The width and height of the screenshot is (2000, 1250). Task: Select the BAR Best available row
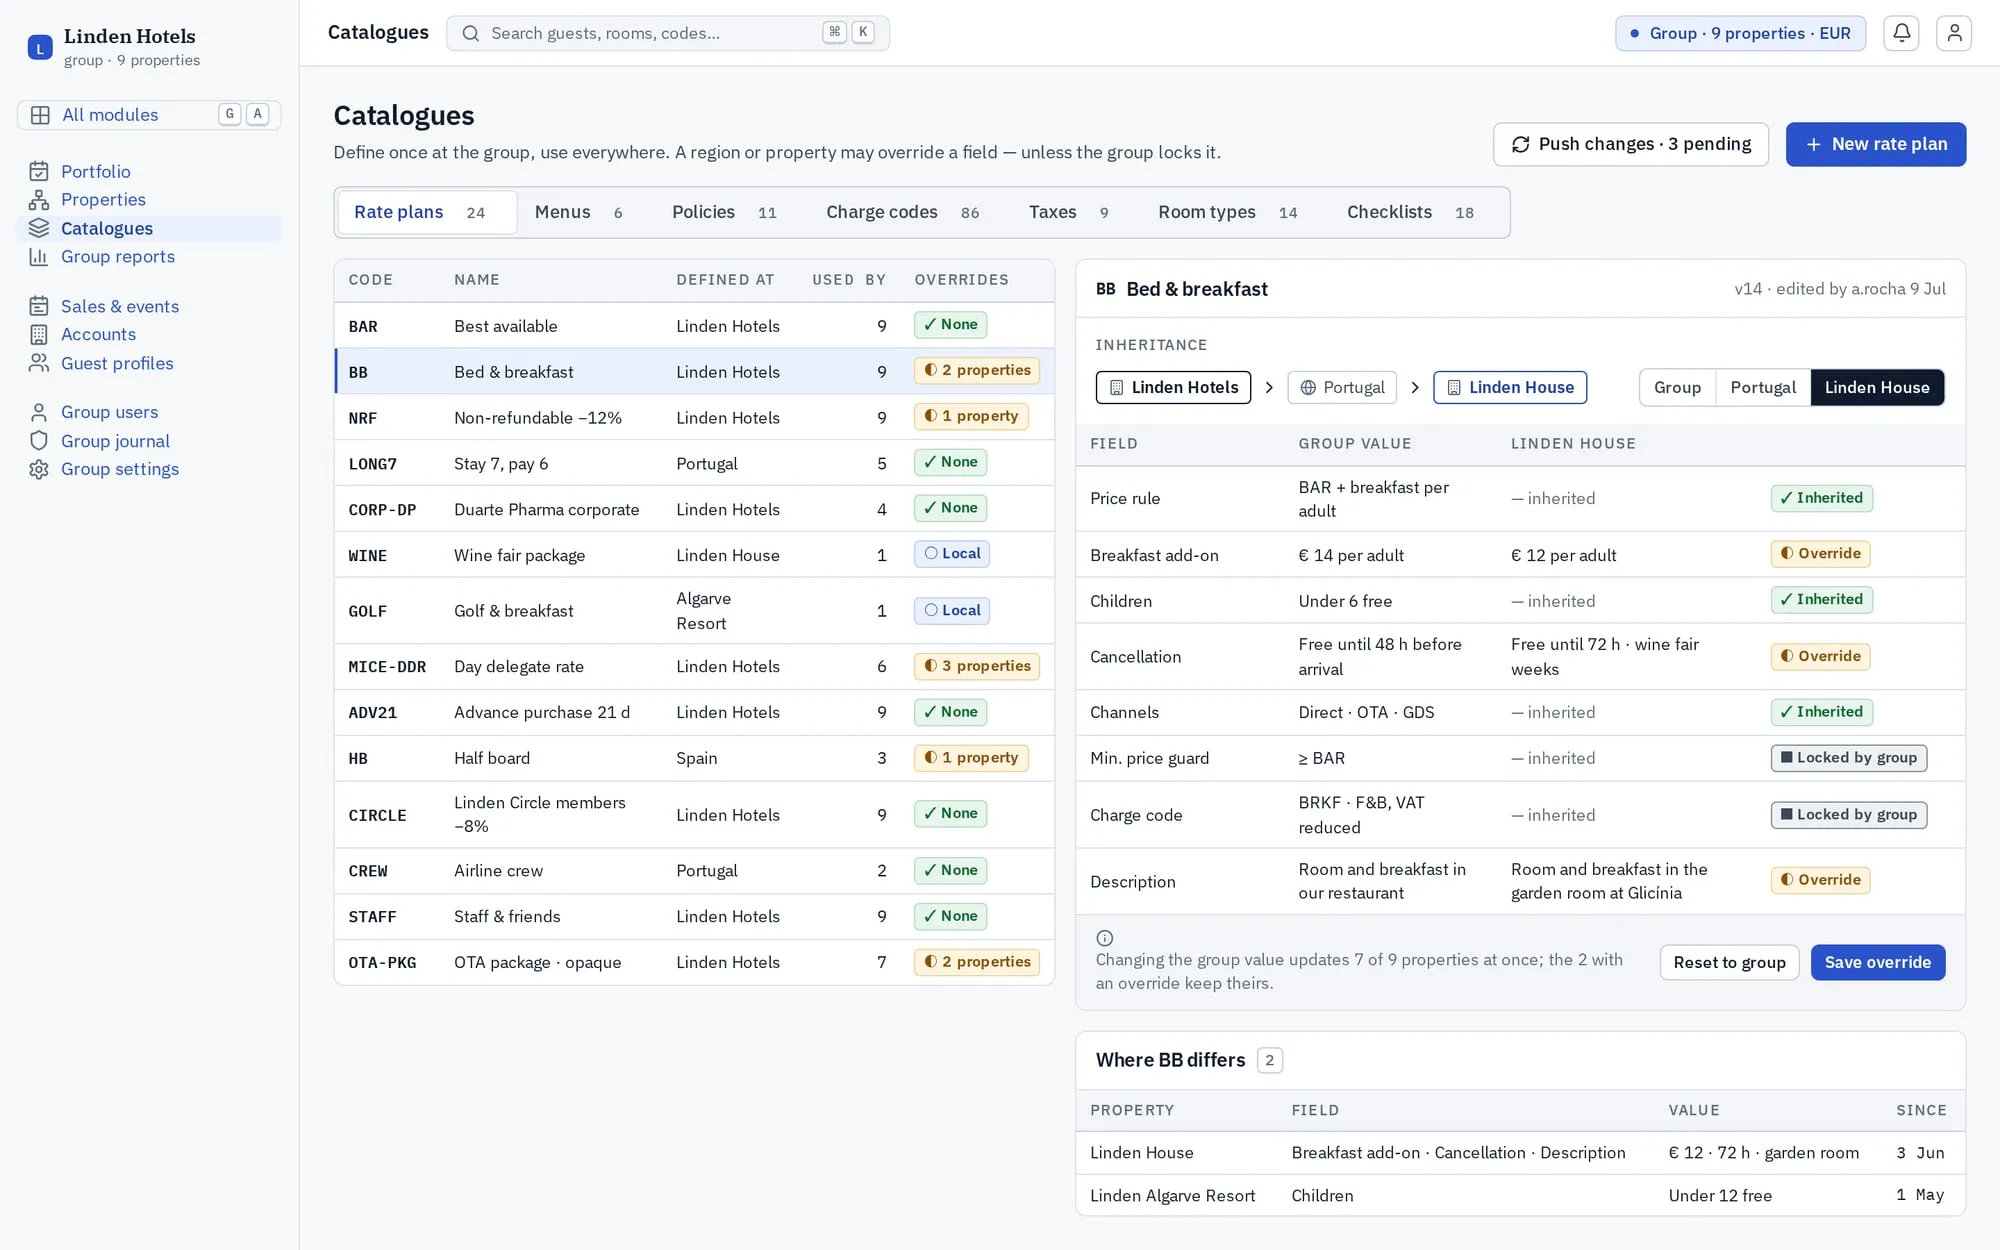point(694,326)
